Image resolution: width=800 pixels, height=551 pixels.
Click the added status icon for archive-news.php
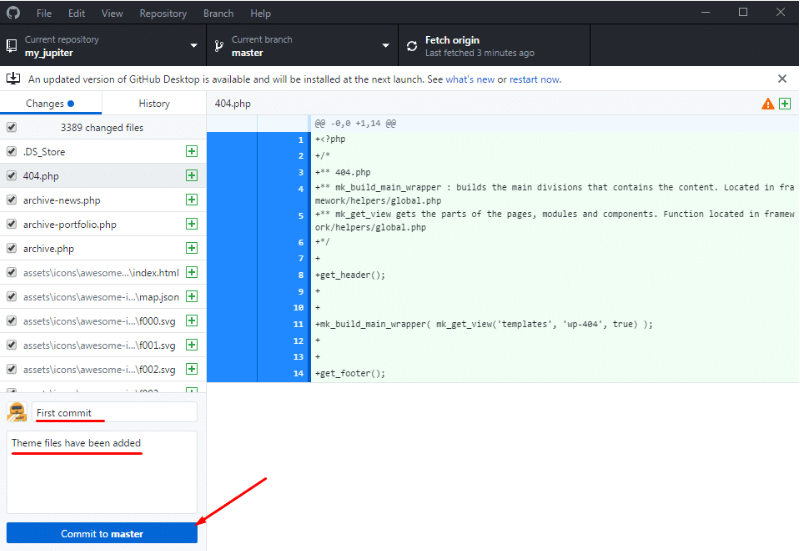pos(192,199)
